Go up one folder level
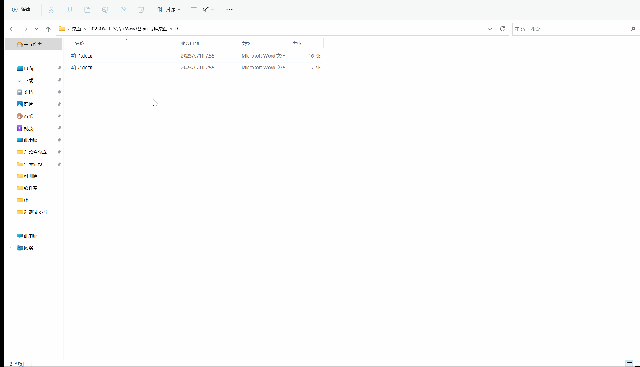The image size is (640, 367). (48, 29)
